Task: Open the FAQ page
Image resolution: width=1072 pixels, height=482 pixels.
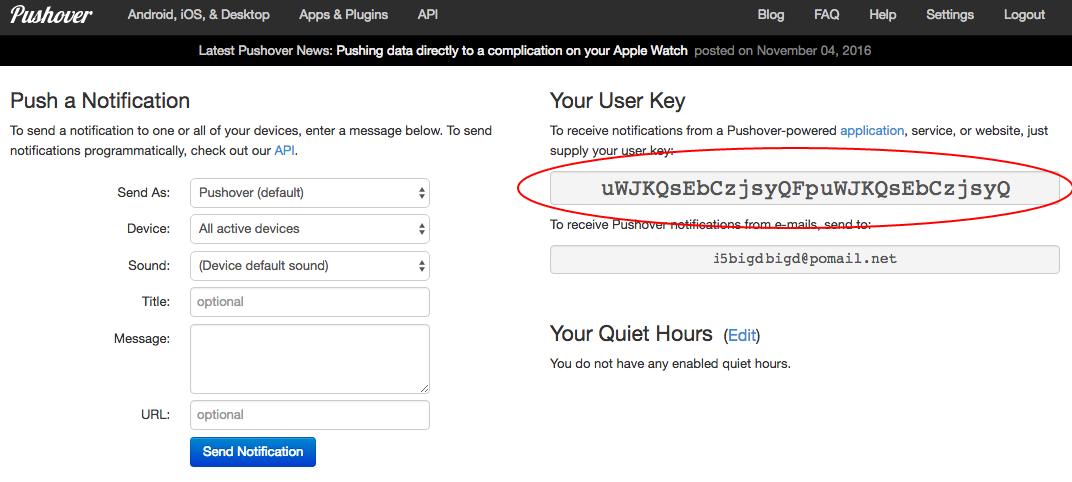Action: tap(826, 15)
